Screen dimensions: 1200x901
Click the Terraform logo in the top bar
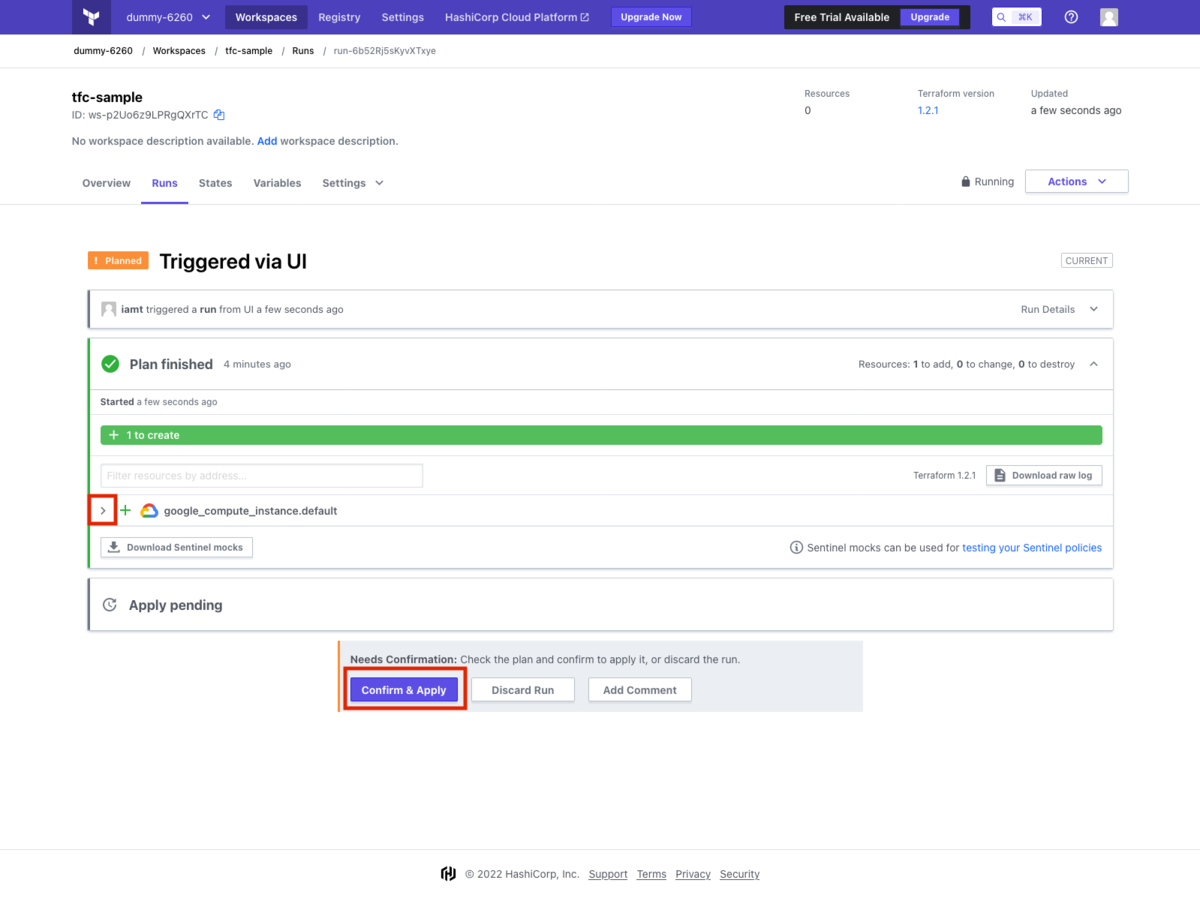92,17
